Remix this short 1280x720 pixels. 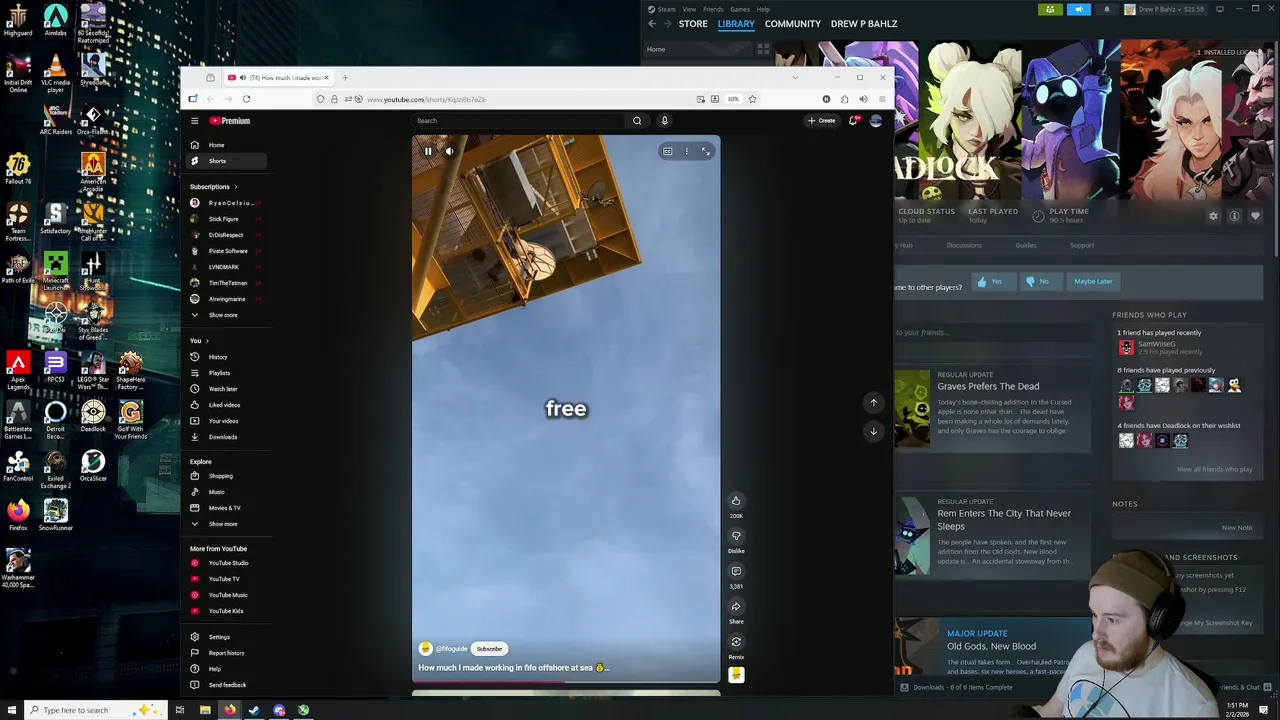tap(736, 642)
